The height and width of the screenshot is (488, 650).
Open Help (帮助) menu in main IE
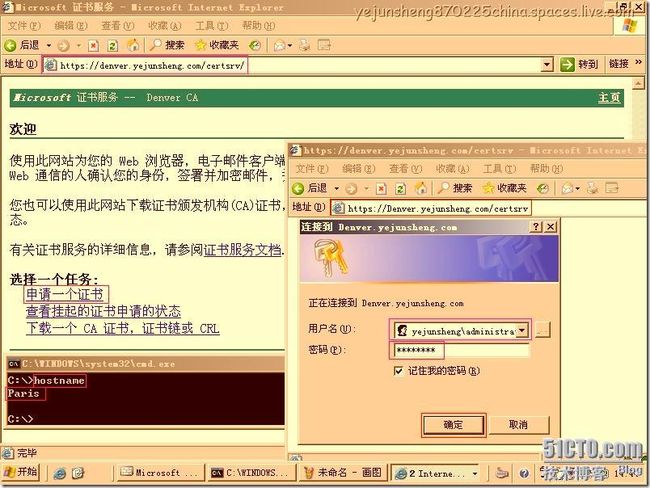[x=258, y=26]
